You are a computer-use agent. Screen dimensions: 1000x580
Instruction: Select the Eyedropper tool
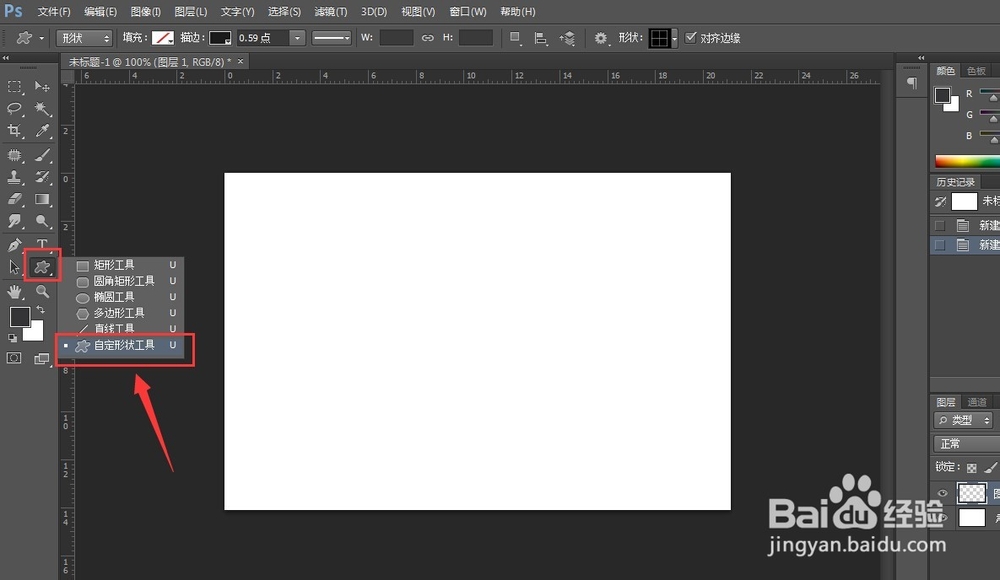point(42,131)
